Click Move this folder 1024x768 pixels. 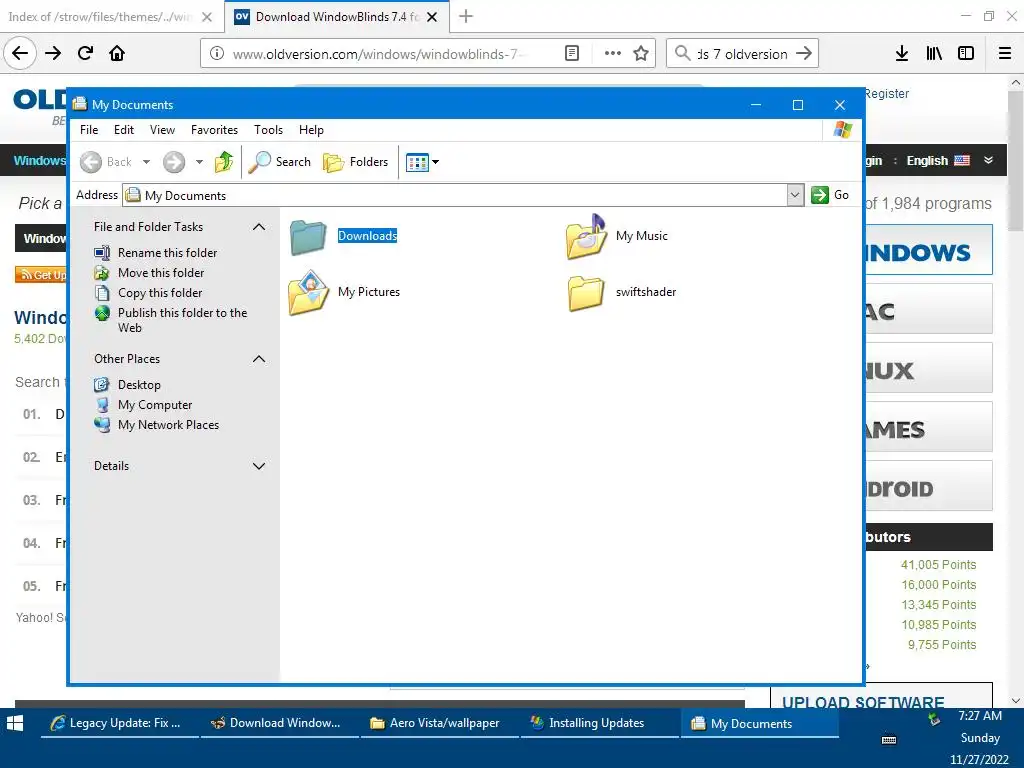click(161, 273)
